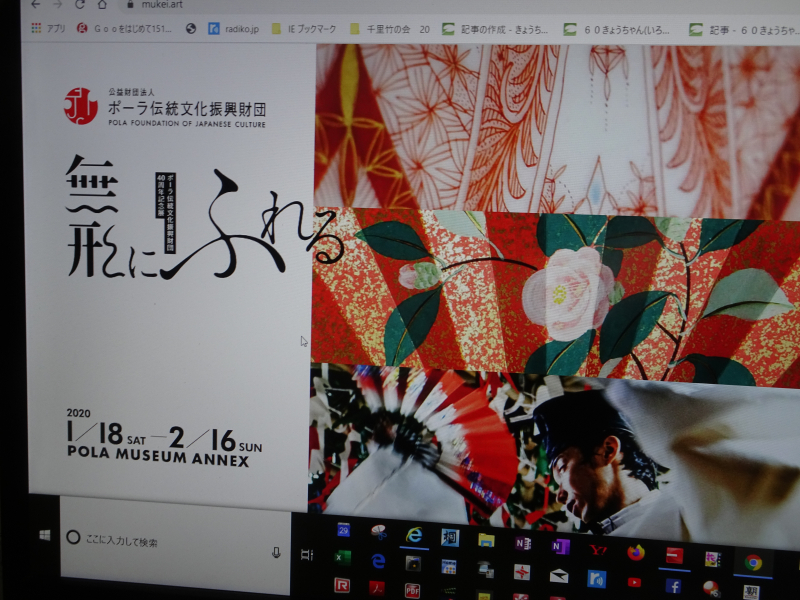Switch to Google Chrome taskbar icon
Screen dimensions: 800x600
(x=753, y=562)
